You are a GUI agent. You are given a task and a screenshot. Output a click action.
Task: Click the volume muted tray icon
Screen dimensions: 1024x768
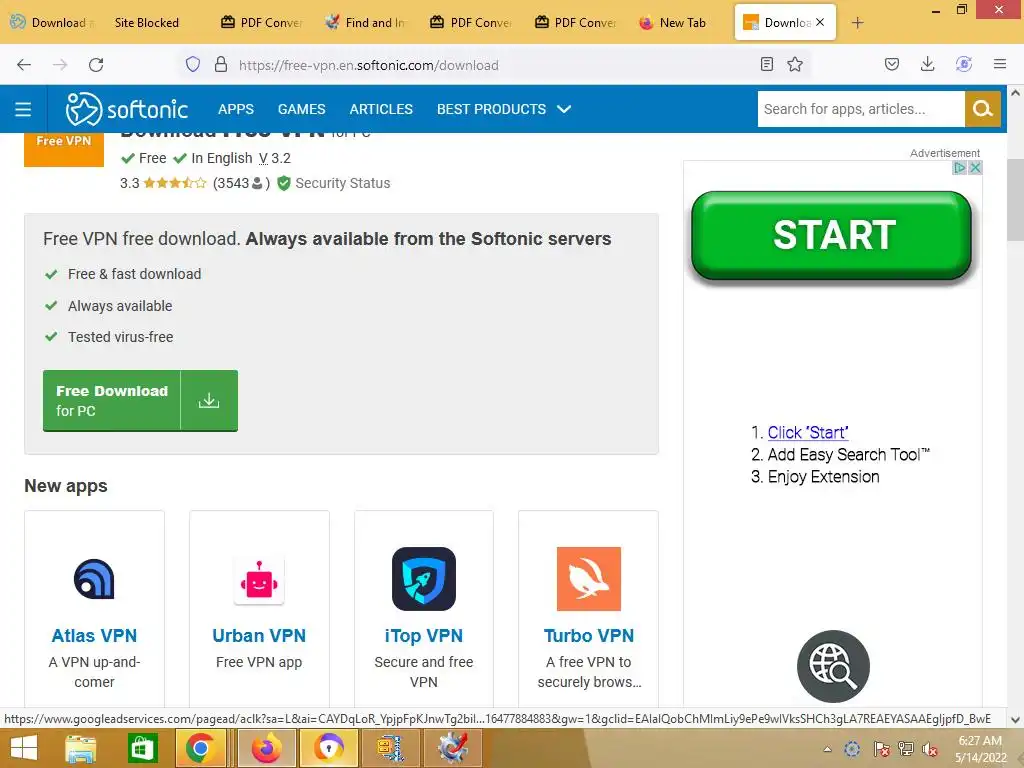[930, 749]
